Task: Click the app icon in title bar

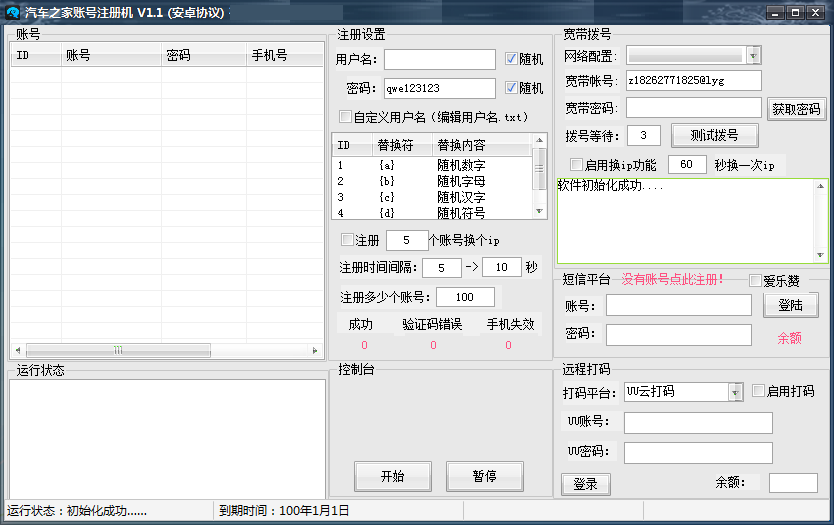Action: pyautogui.click(x=13, y=12)
